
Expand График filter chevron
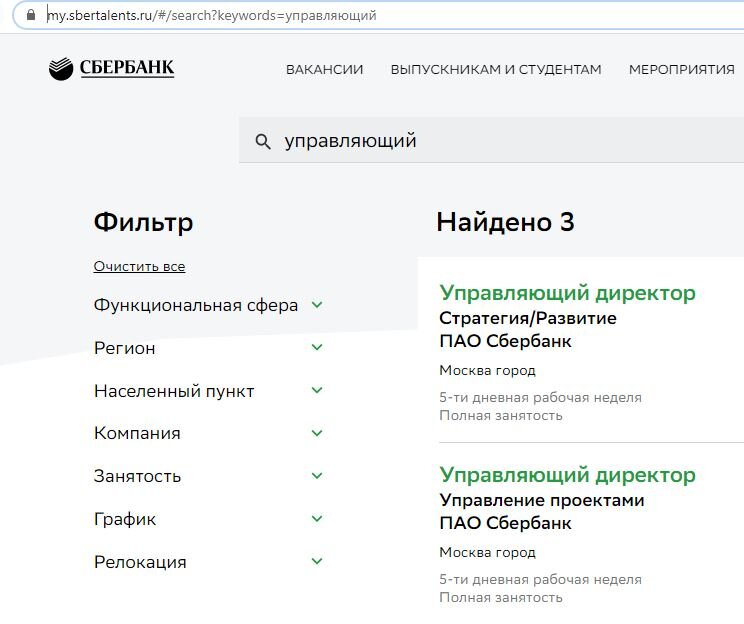pos(317,519)
